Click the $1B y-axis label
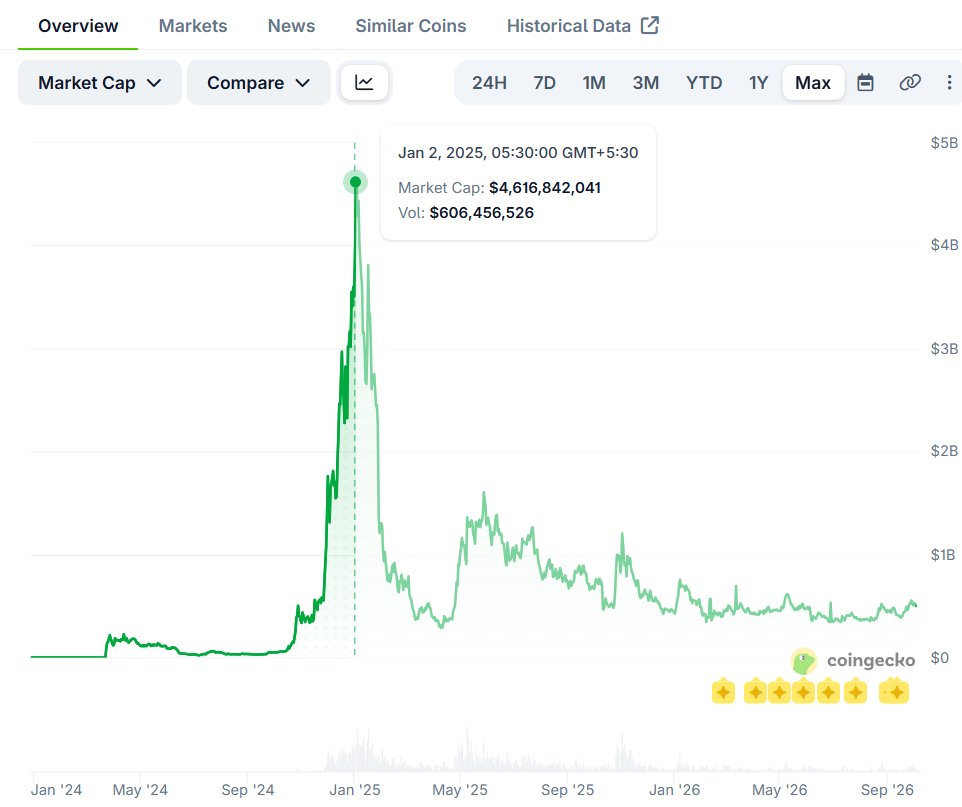 click(943, 555)
